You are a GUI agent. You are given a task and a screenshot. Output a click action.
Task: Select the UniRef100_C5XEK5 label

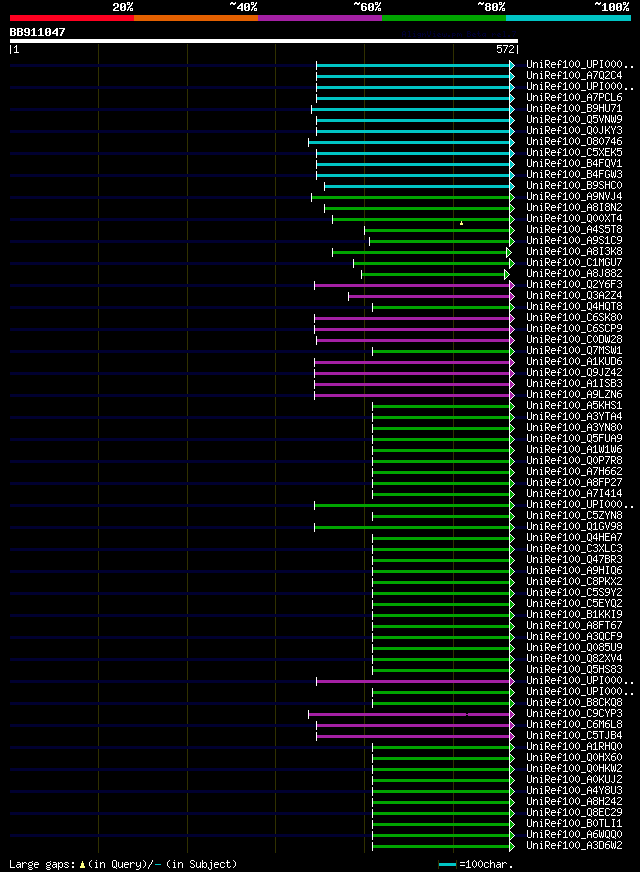[x=574, y=152]
